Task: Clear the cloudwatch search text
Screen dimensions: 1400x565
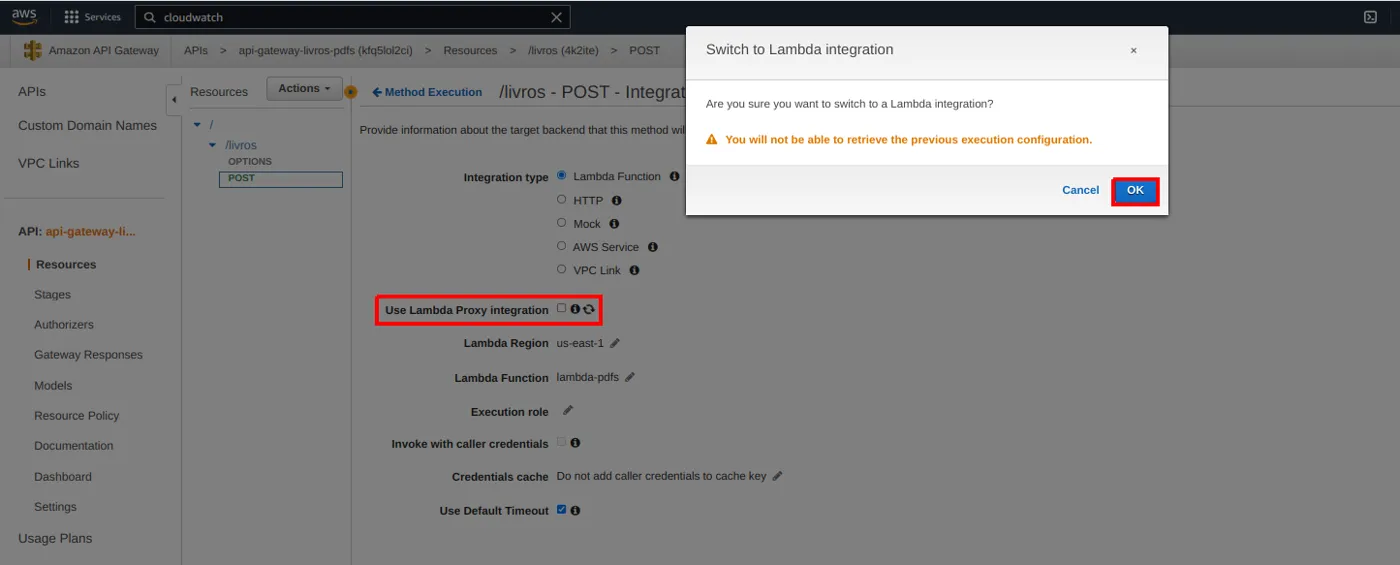Action: pyautogui.click(x=557, y=17)
